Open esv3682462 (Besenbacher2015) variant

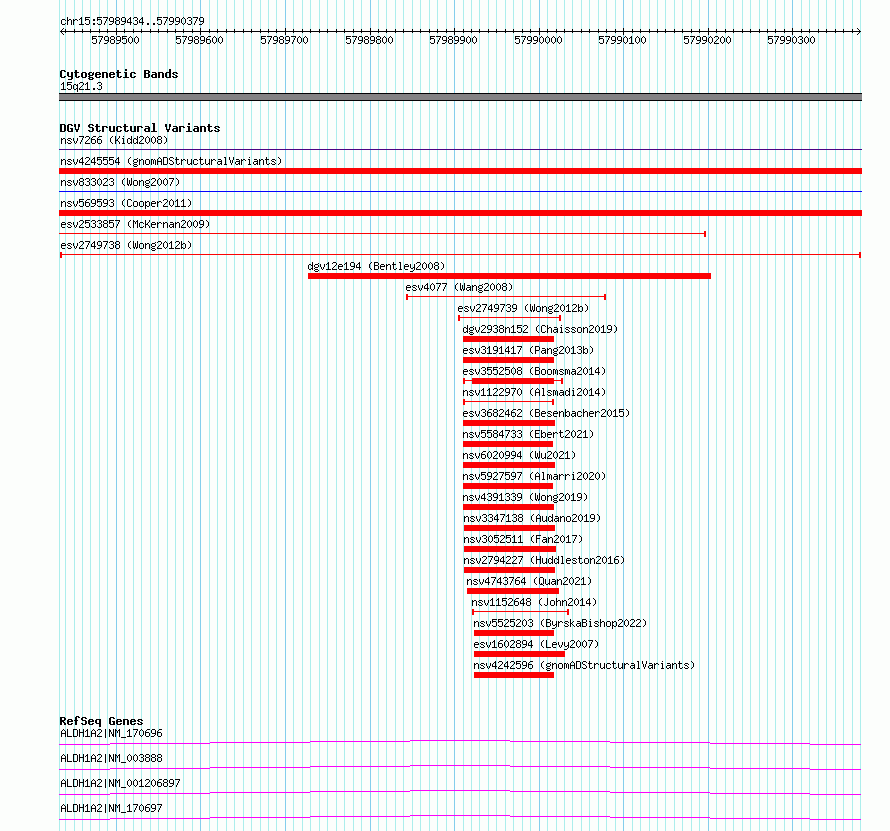(x=546, y=413)
